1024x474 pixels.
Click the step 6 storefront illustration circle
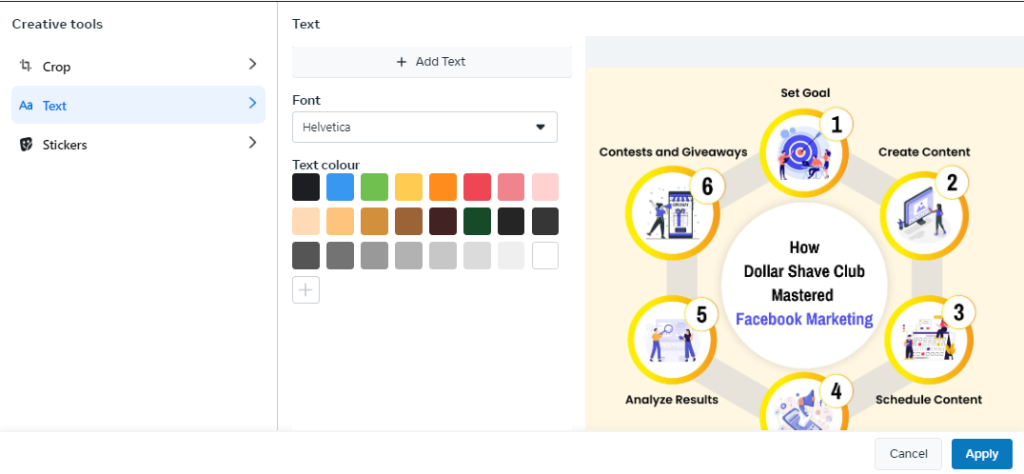(x=672, y=212)
